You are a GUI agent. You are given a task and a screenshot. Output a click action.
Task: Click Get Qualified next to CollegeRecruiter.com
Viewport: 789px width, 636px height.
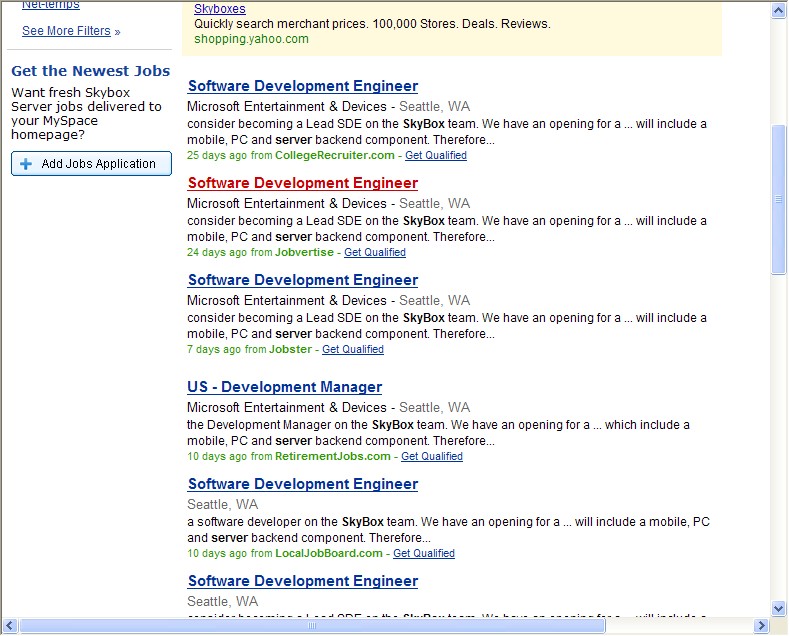coord(436,155)
